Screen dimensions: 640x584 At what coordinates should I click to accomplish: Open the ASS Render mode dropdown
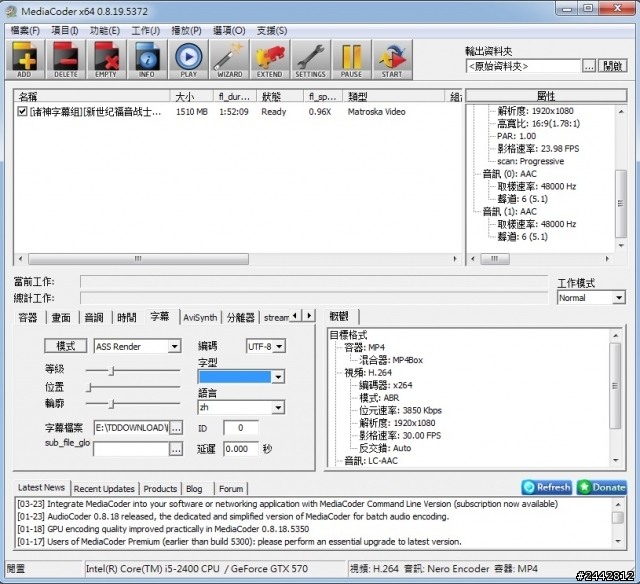[174, 346]
